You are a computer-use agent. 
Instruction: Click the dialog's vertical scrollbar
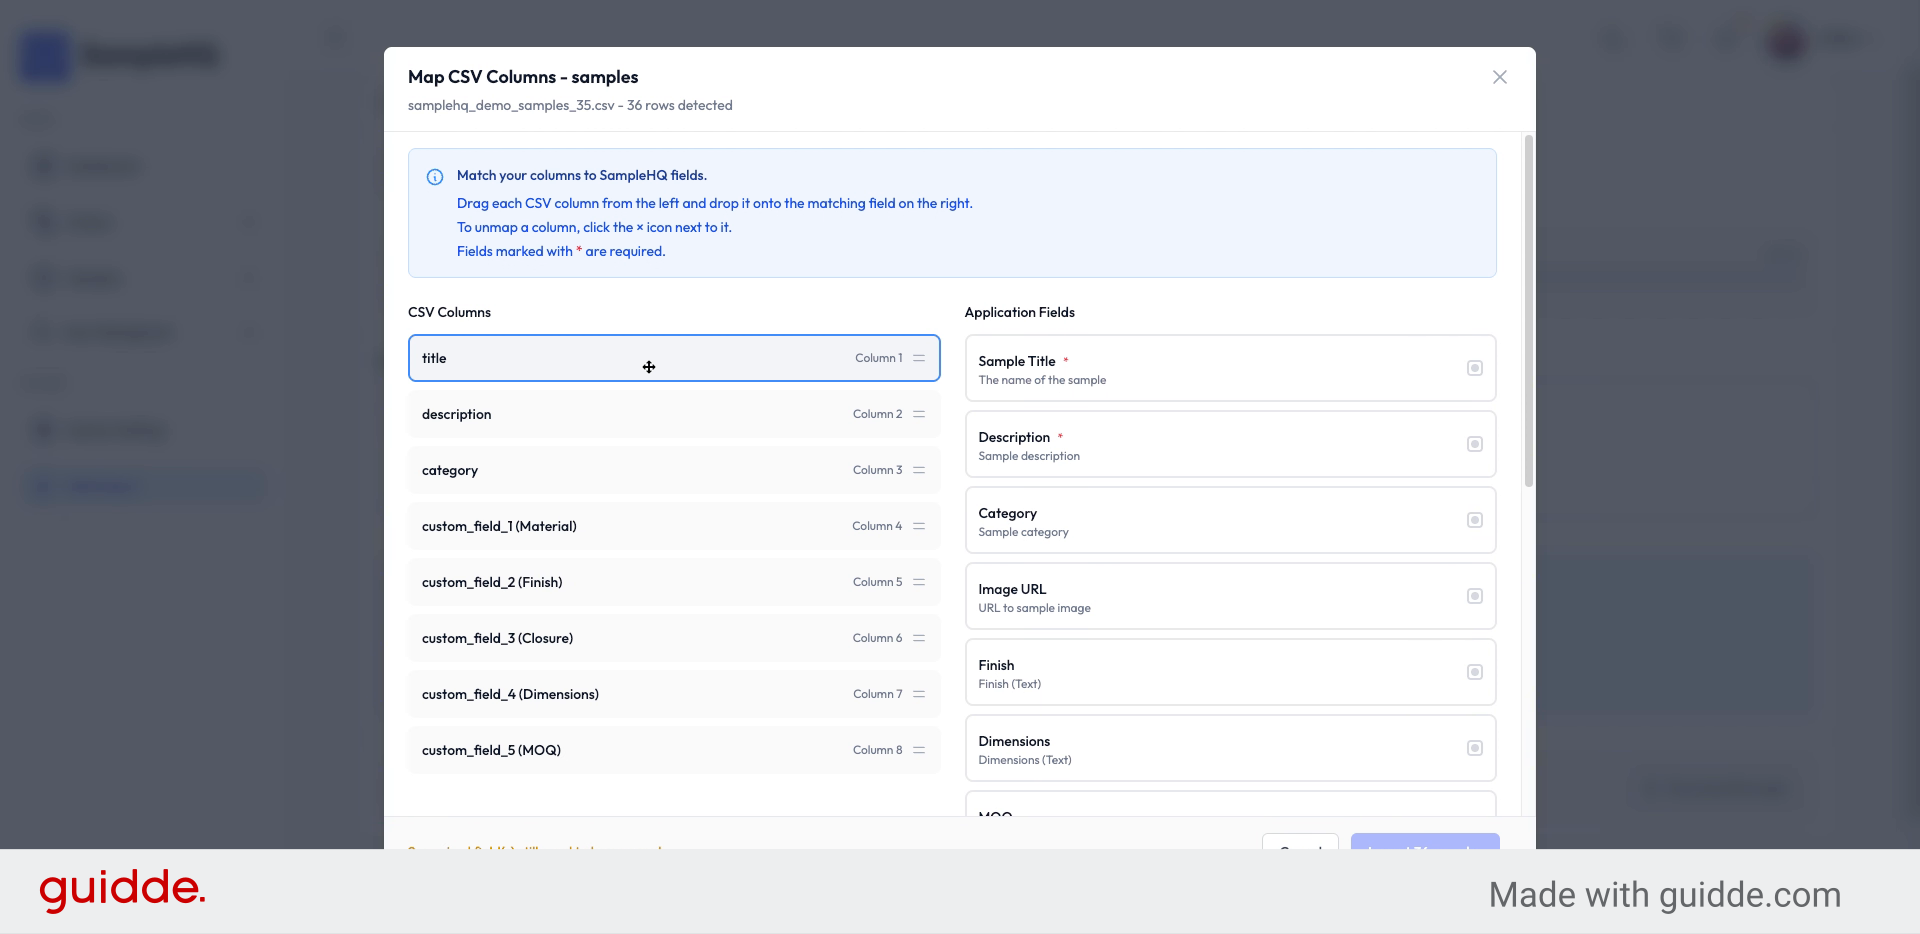click(x=1528, y=310)
